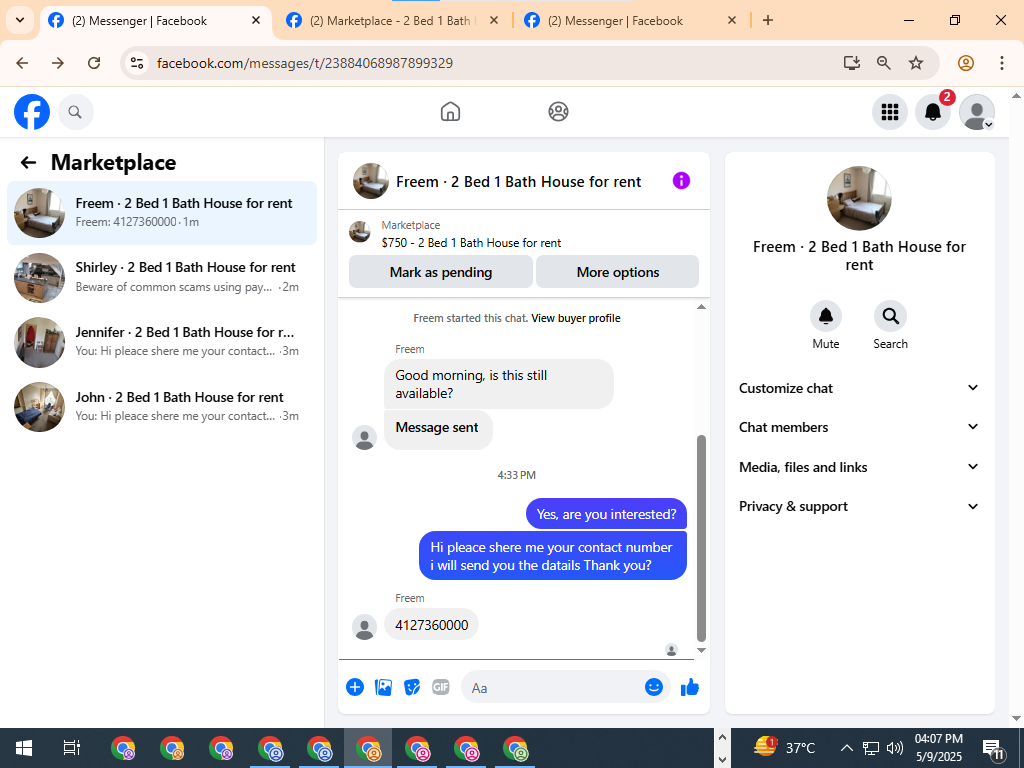Open weather widget showing 37°C
Viewport: 1024px width, 768px height.
[785, 747]
